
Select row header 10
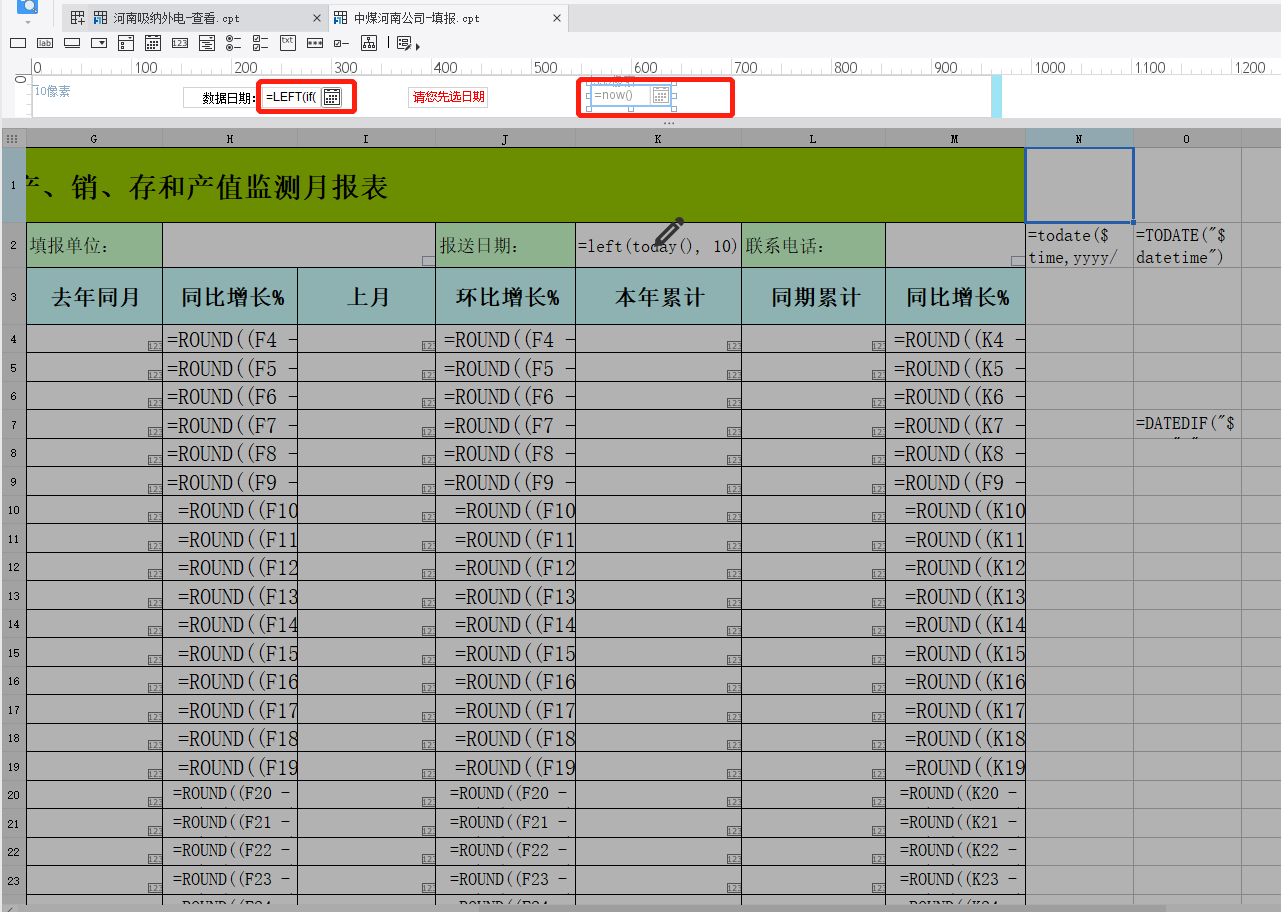click(14, 510)
